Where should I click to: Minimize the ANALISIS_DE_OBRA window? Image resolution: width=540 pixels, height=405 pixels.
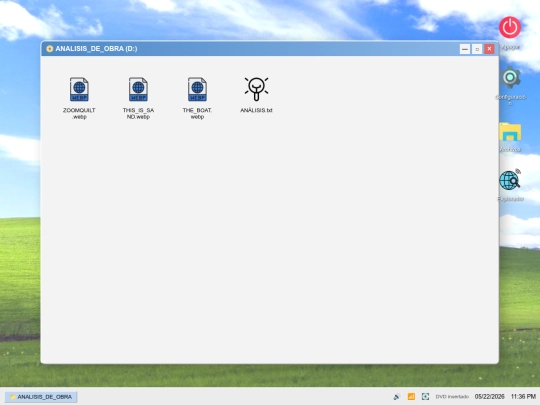pyautogui.click(x=465, y=49)
